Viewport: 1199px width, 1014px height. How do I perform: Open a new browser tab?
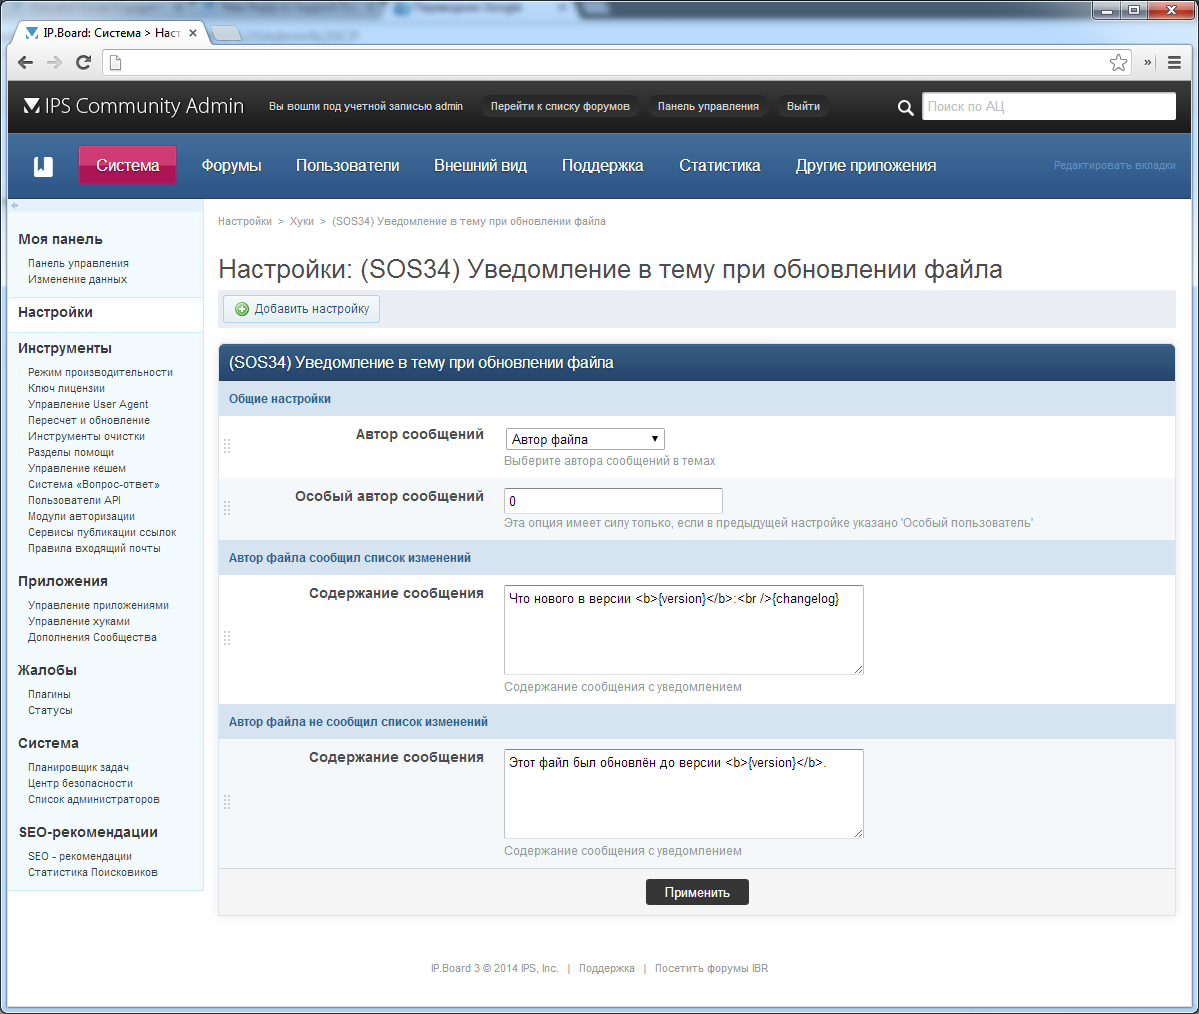[x=226, y=33]
